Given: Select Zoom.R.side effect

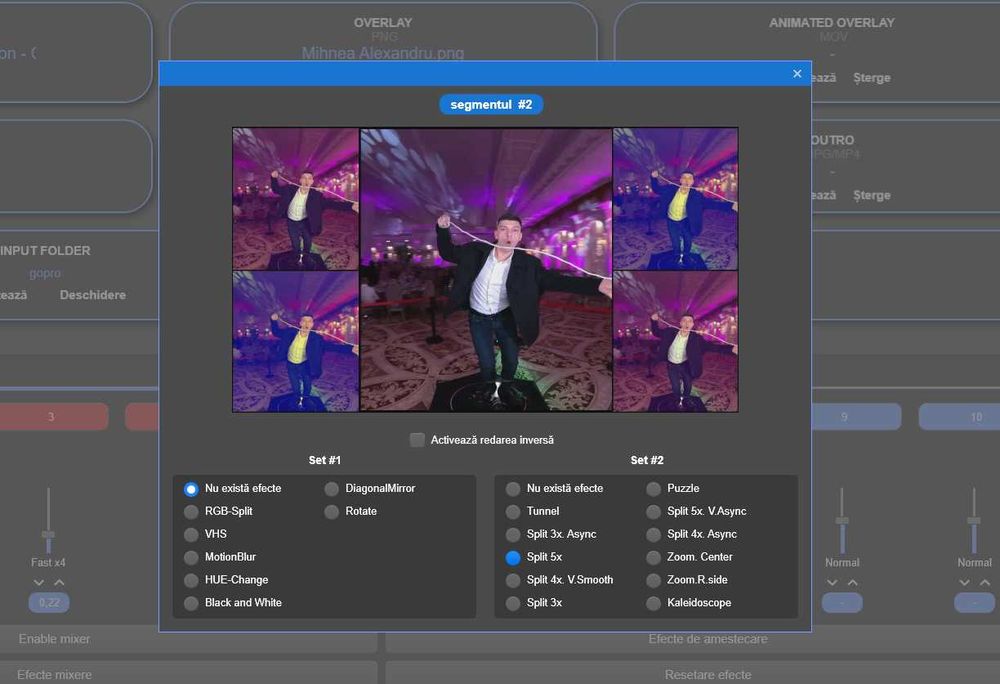Looking at the screenshot, I should point(653,581).
